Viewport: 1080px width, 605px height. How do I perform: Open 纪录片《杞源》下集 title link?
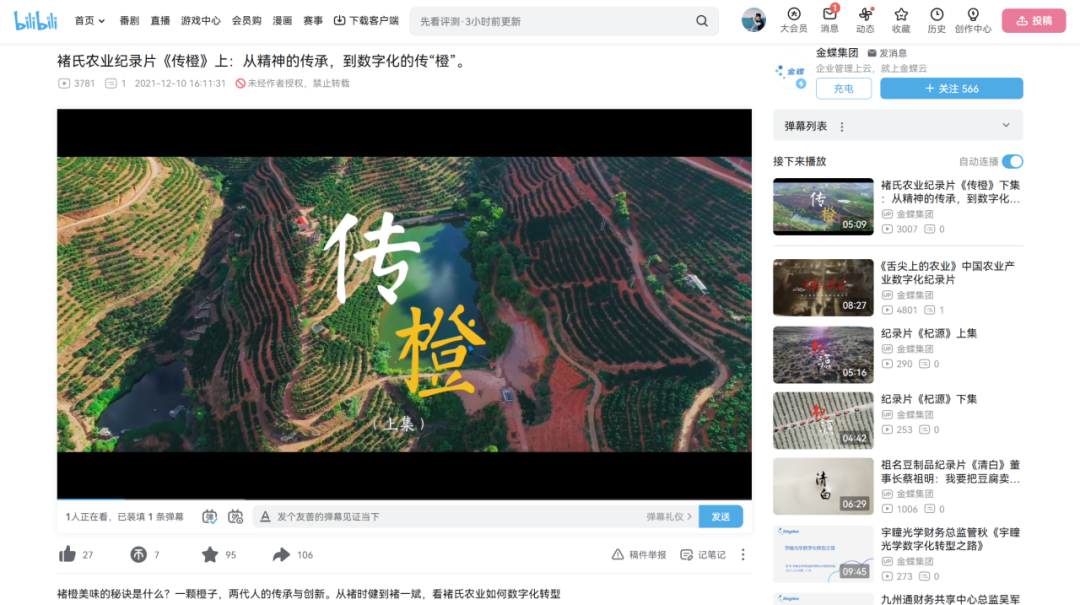[x=929, y=399]
